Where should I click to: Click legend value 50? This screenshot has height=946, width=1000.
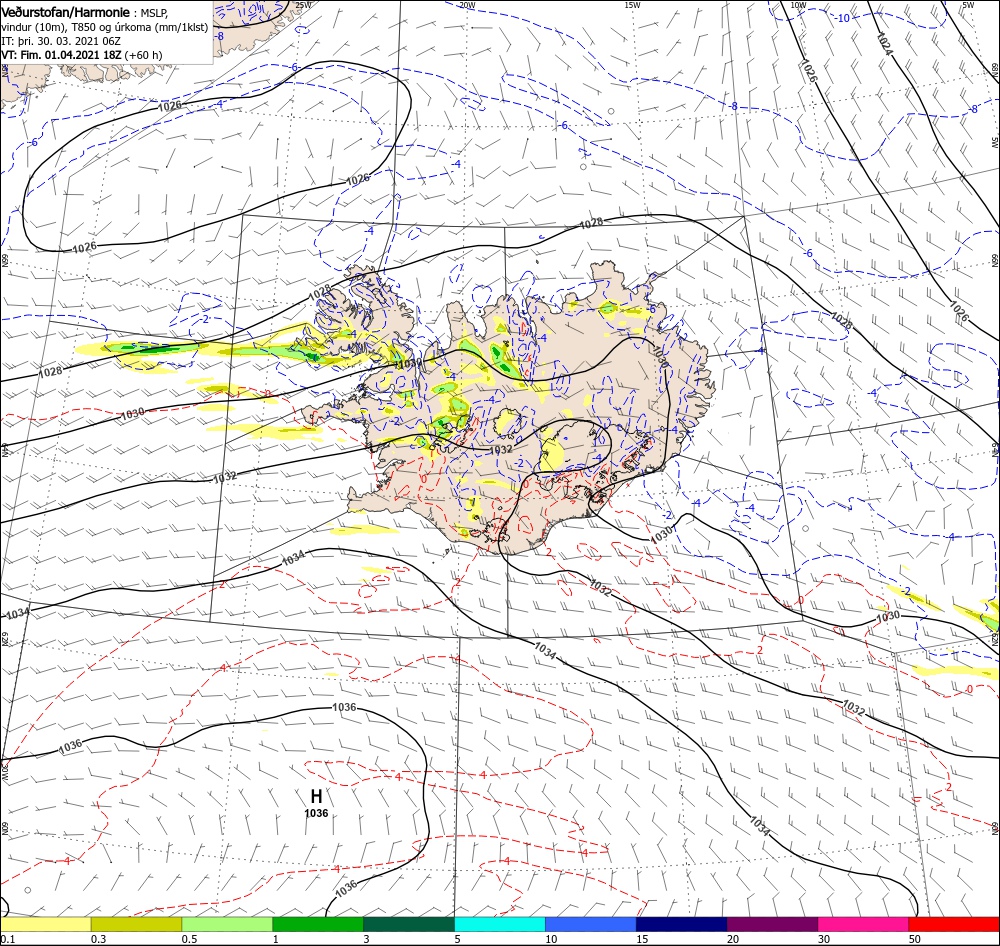[915, 939]
